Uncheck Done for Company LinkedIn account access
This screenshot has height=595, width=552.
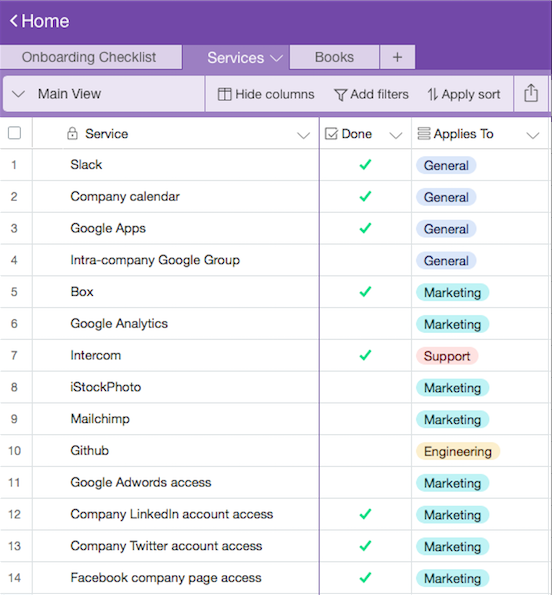point(365,514)
